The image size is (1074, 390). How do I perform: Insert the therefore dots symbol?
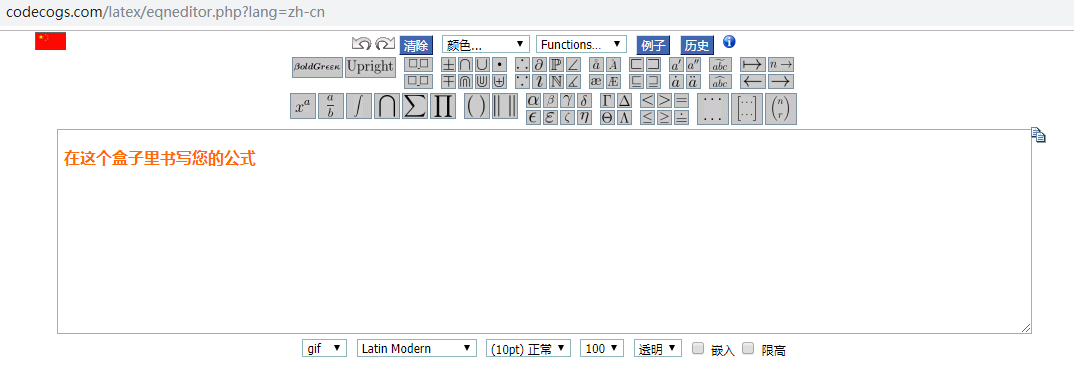[523, 64]
